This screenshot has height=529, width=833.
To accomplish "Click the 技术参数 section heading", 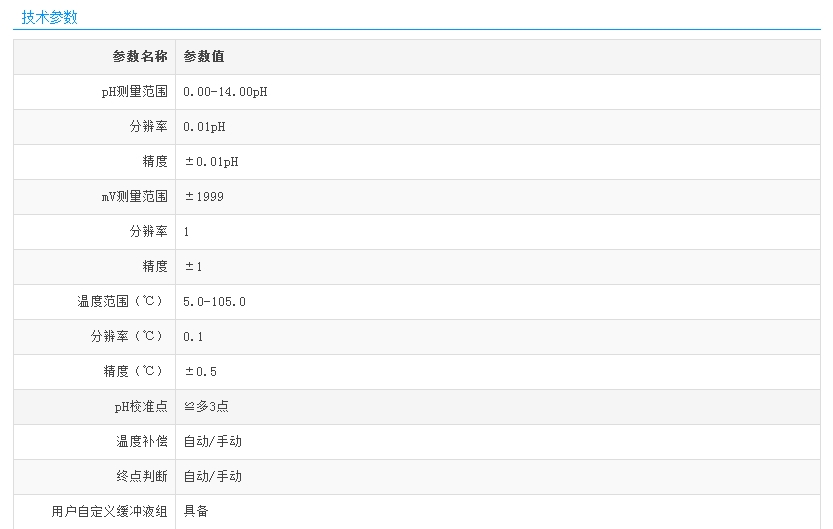I will (x=49, y=17).
